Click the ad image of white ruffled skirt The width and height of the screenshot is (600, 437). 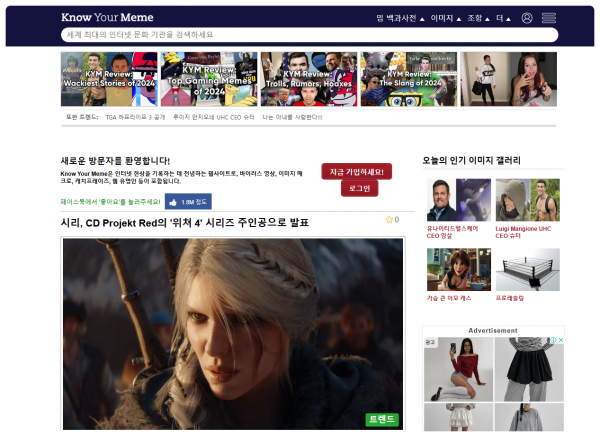458,417
